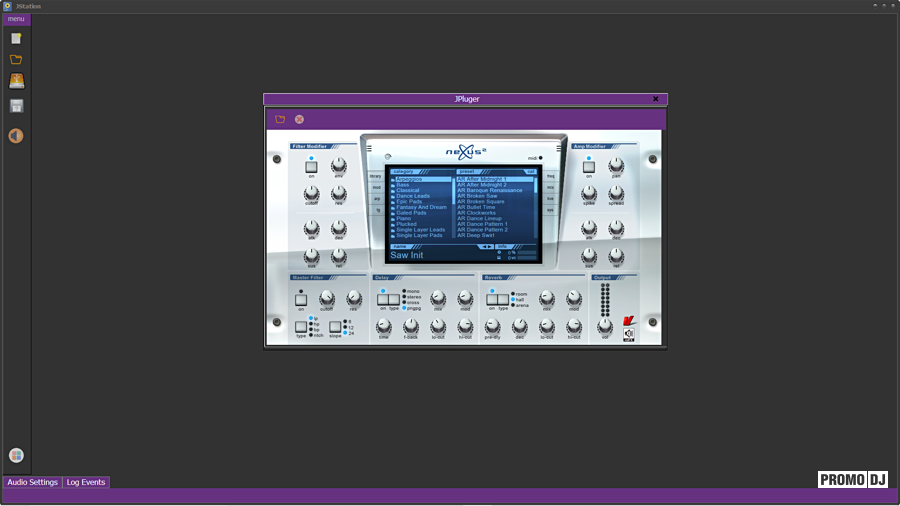This screenshot has width=900, height=506.
Task: Select the Classical category
Action: point(408,190)
